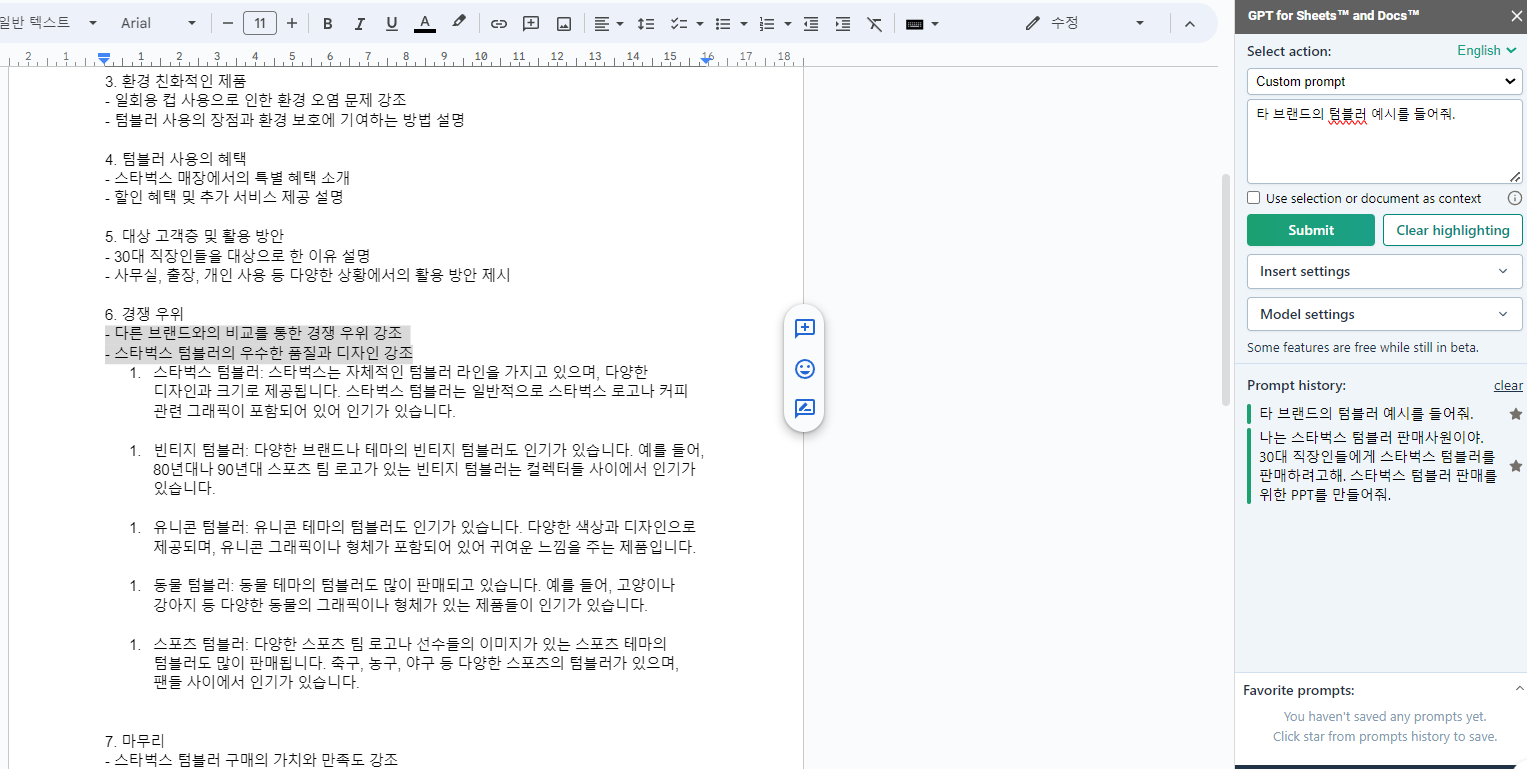Click the right indent marker on the ruler

[x=706, y=60]
